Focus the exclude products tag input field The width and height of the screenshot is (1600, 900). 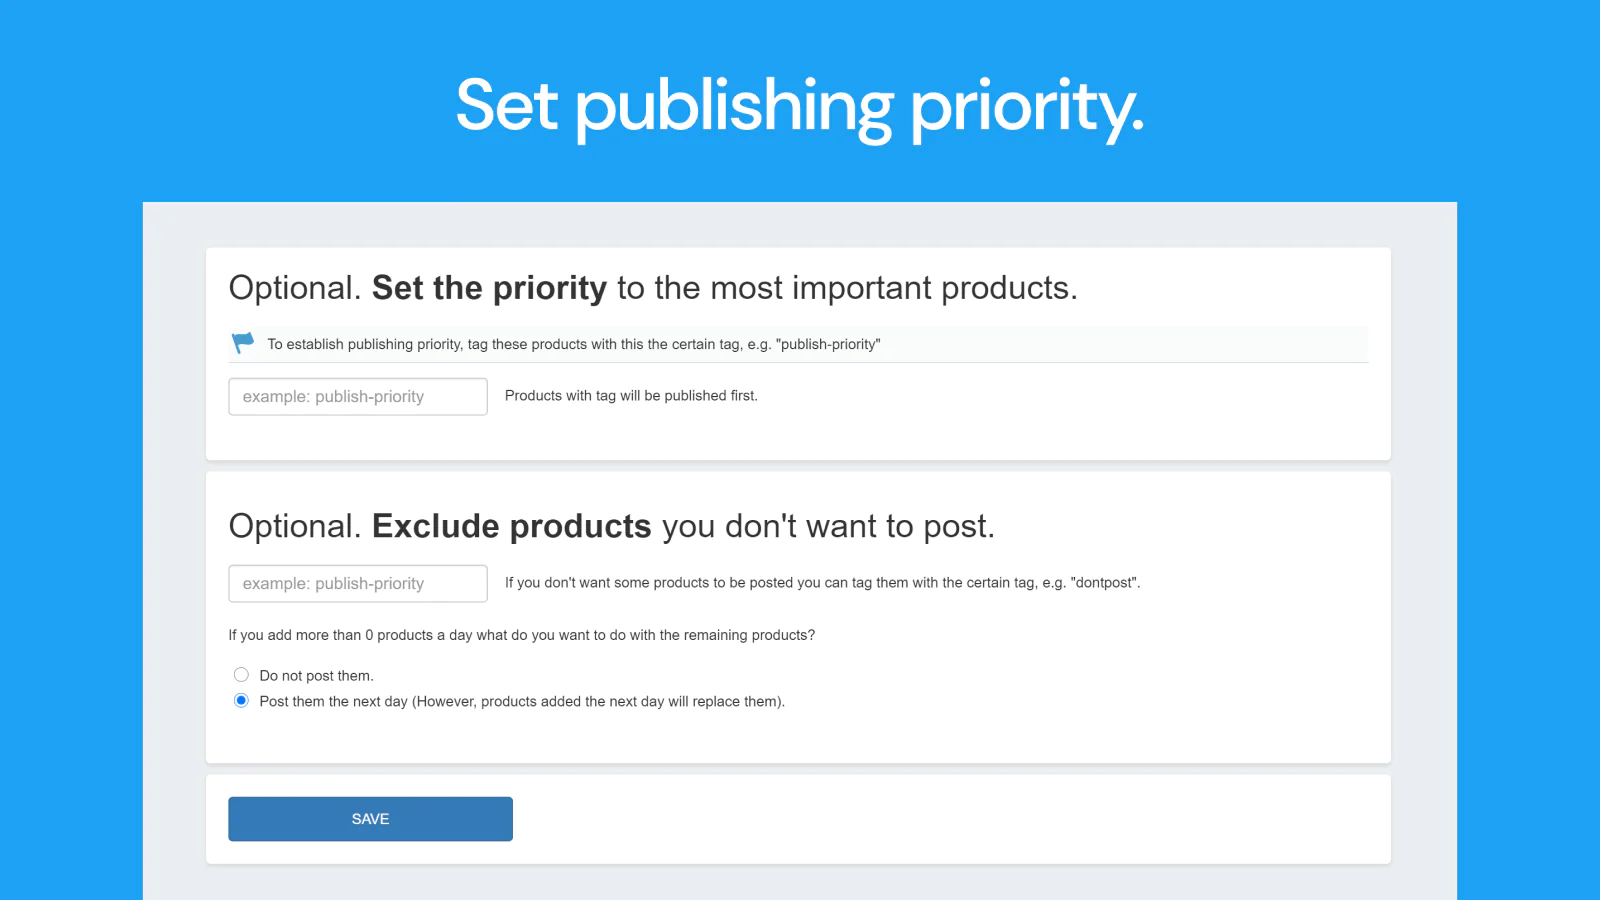coord(358,583)
